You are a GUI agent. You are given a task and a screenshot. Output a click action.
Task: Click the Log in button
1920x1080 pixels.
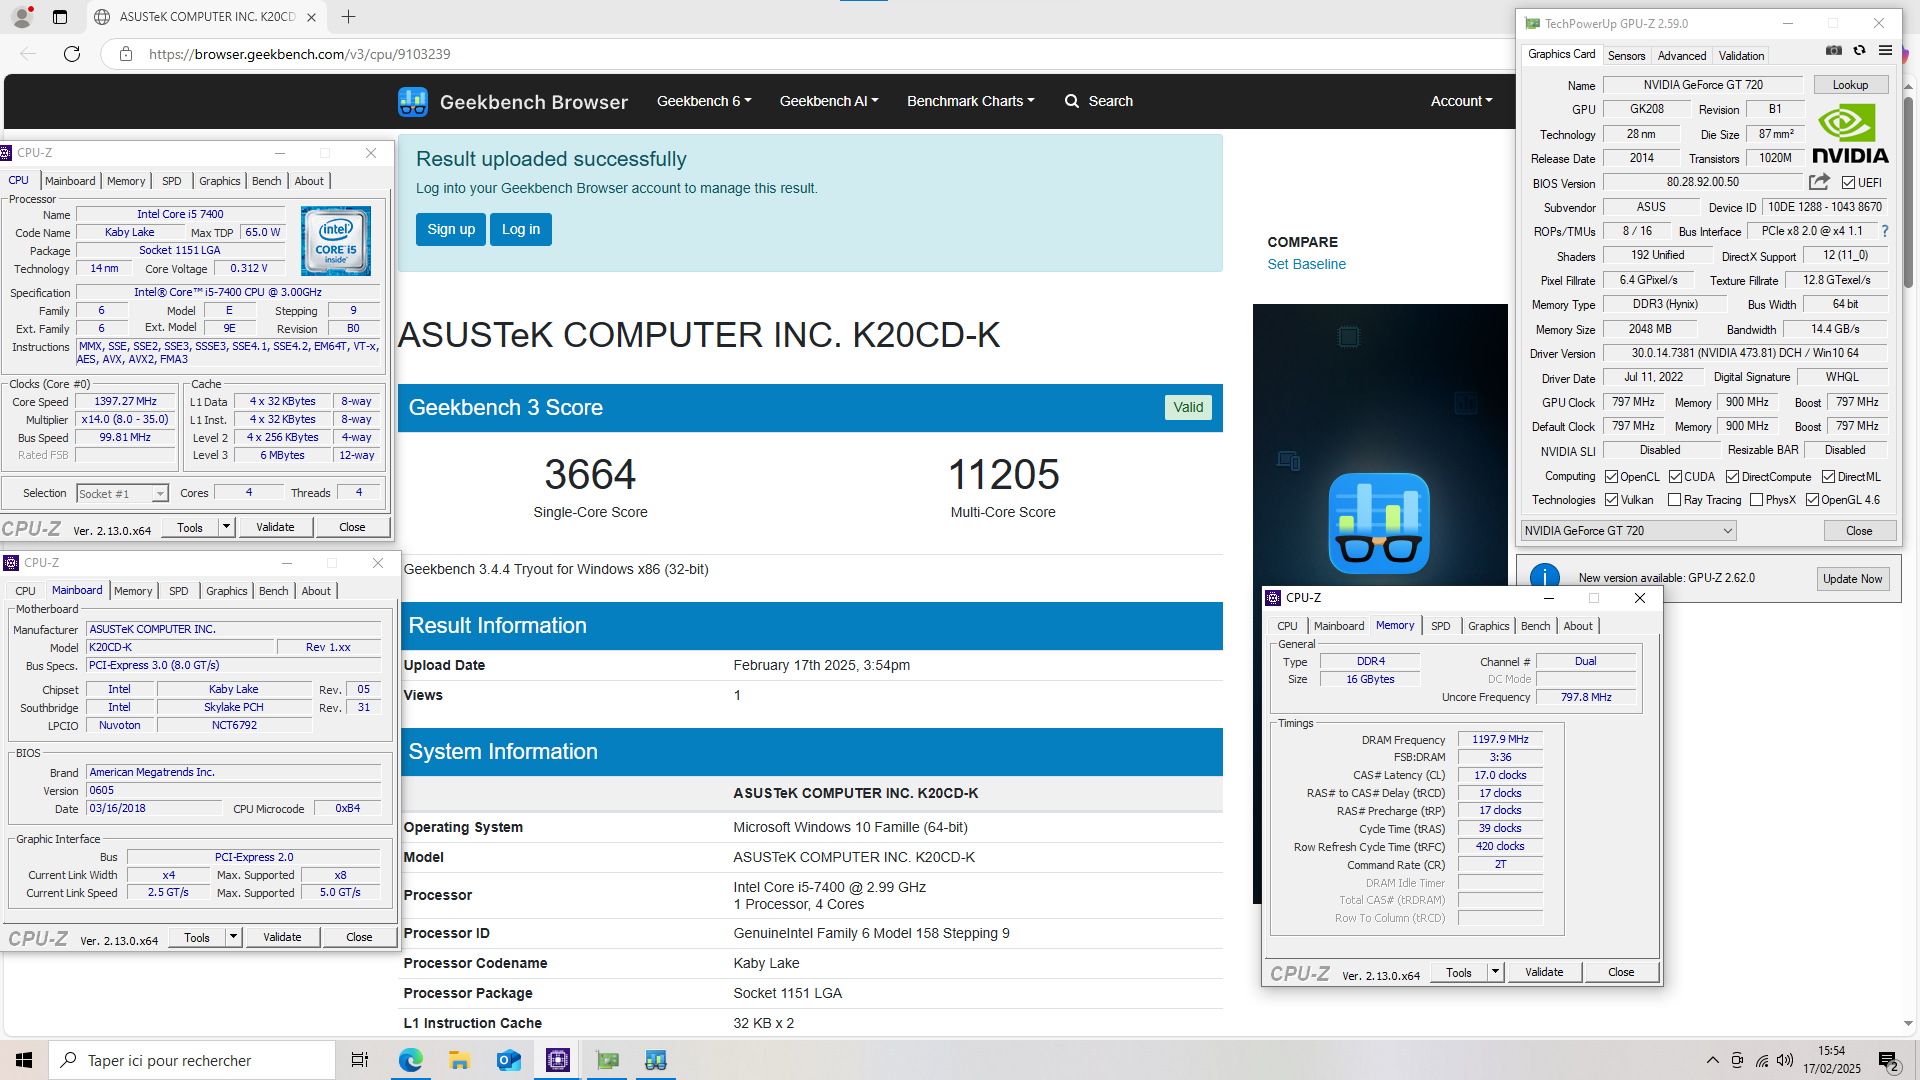point(521,229)
